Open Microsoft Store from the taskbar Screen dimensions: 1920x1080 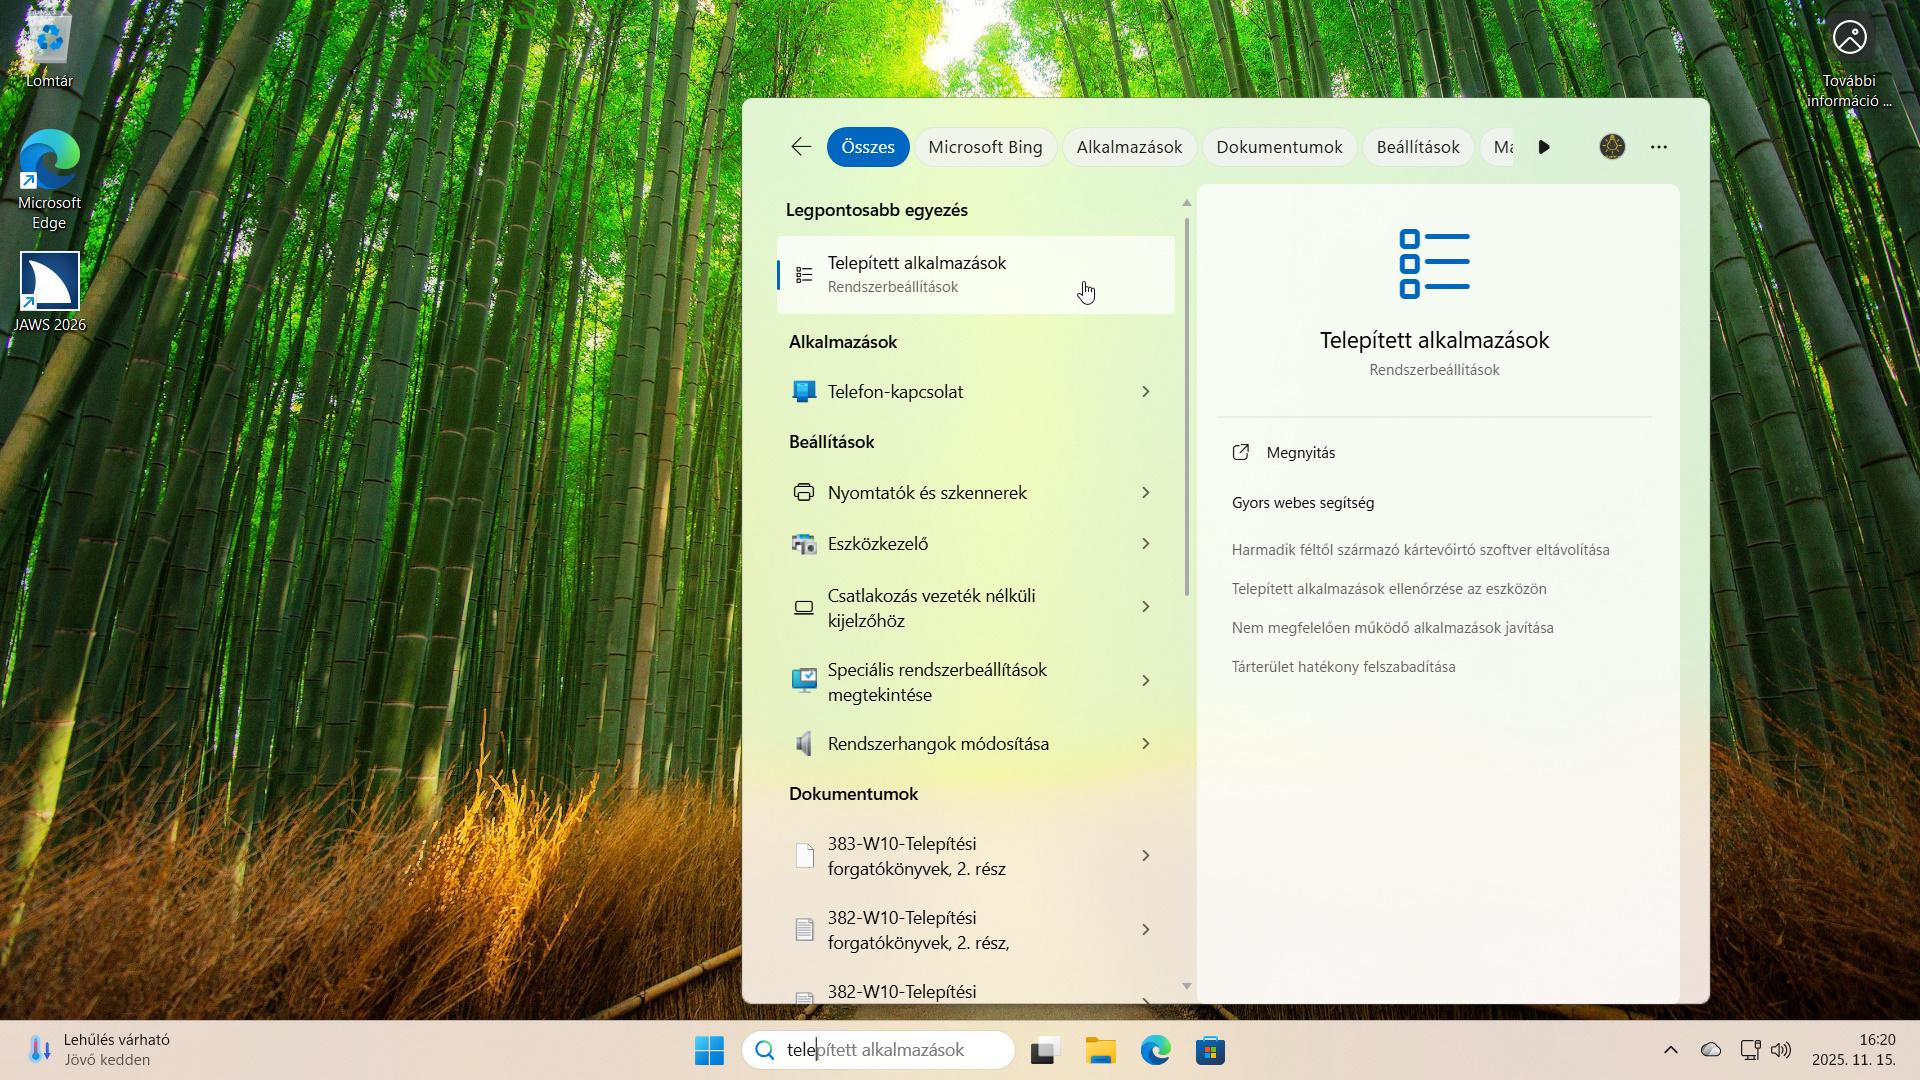coord(1210,1050)
